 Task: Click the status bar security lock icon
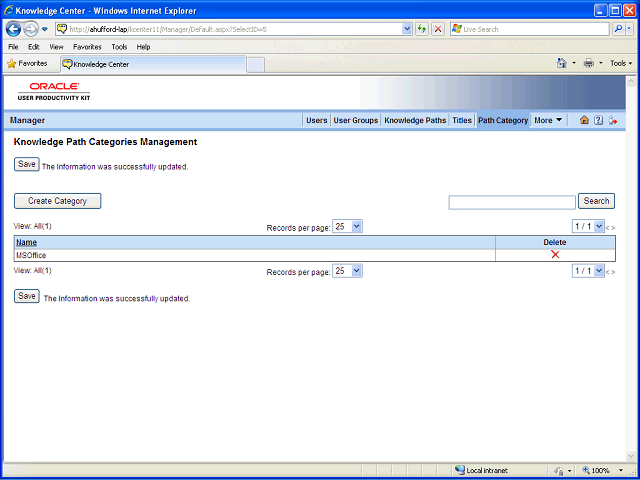(559, 471)
